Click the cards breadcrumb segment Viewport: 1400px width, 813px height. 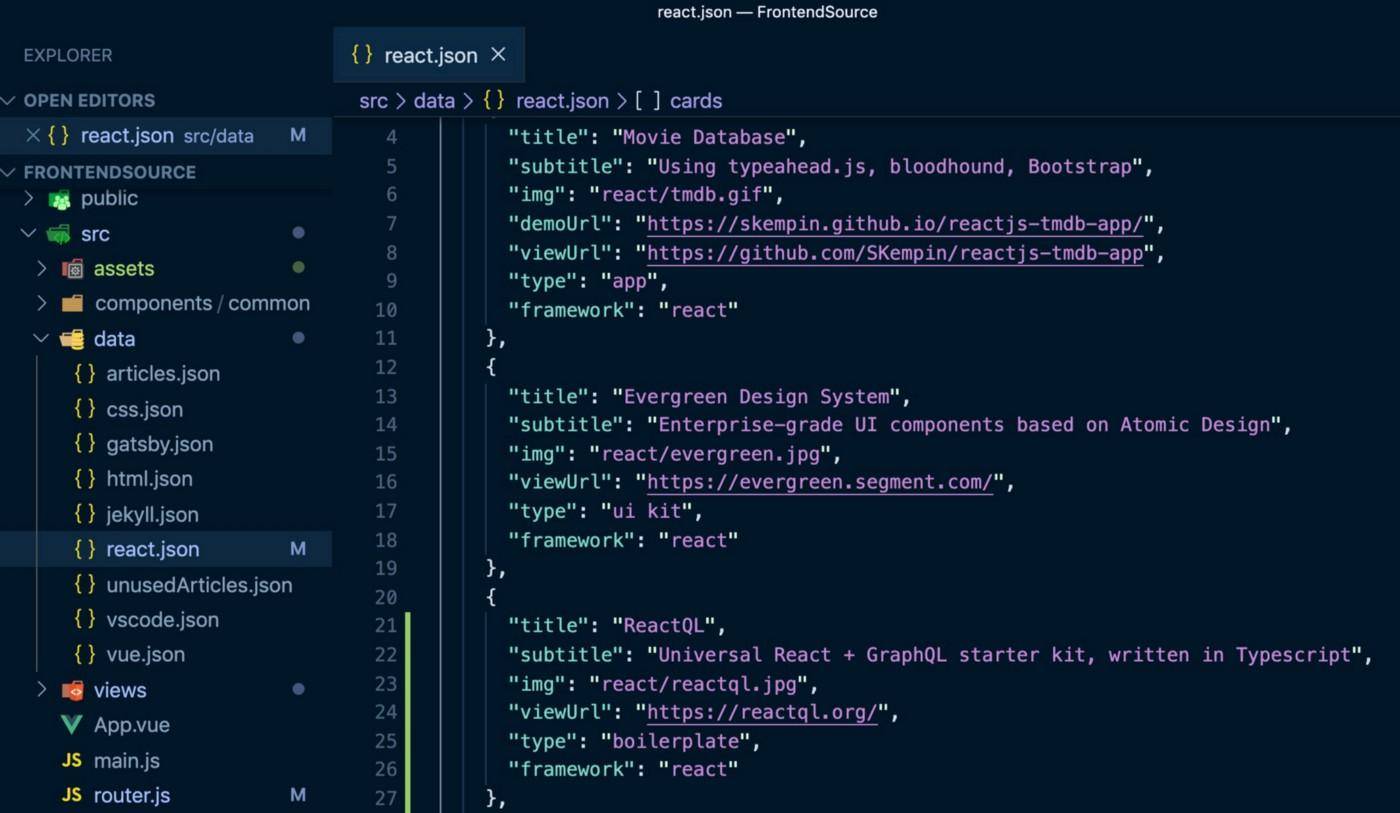695,101
